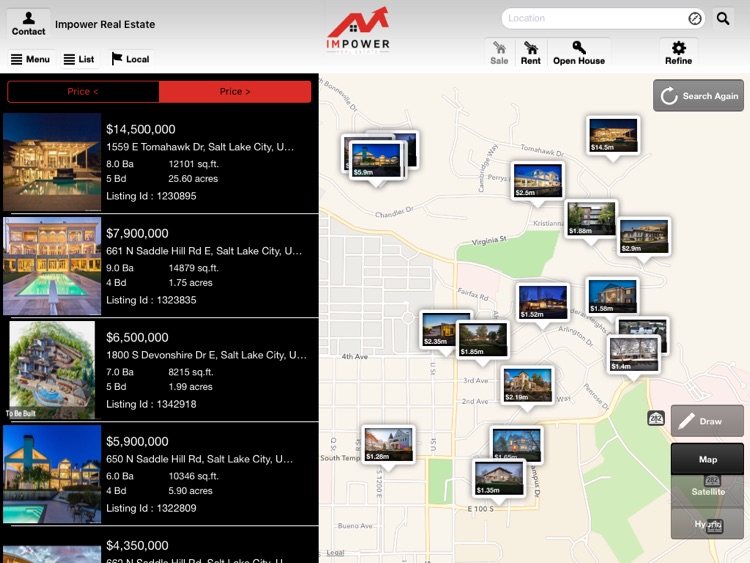The height and width of the screenshot is (563, 750).
Task: Select the 1559 E Tomahawk Dr address
Action: click(200, 147)
